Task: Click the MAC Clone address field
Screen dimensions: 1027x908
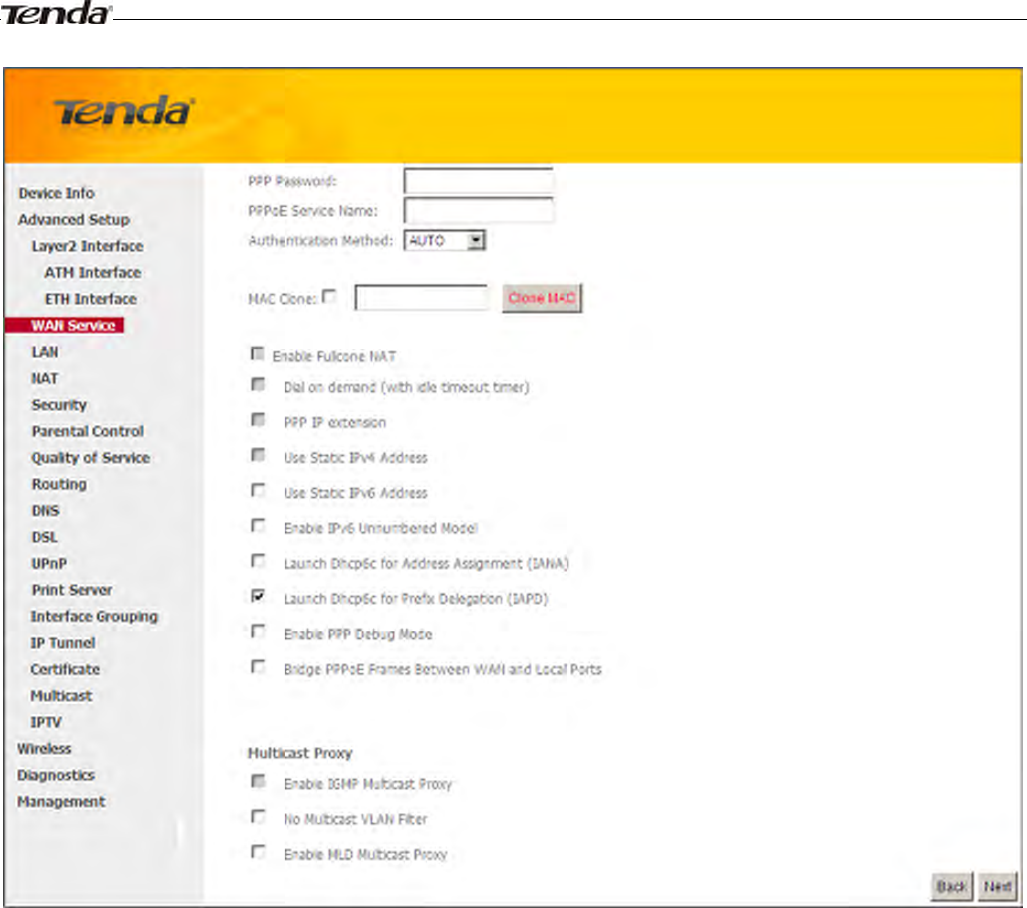Action: pyautogui.click(x=421, y=297)
